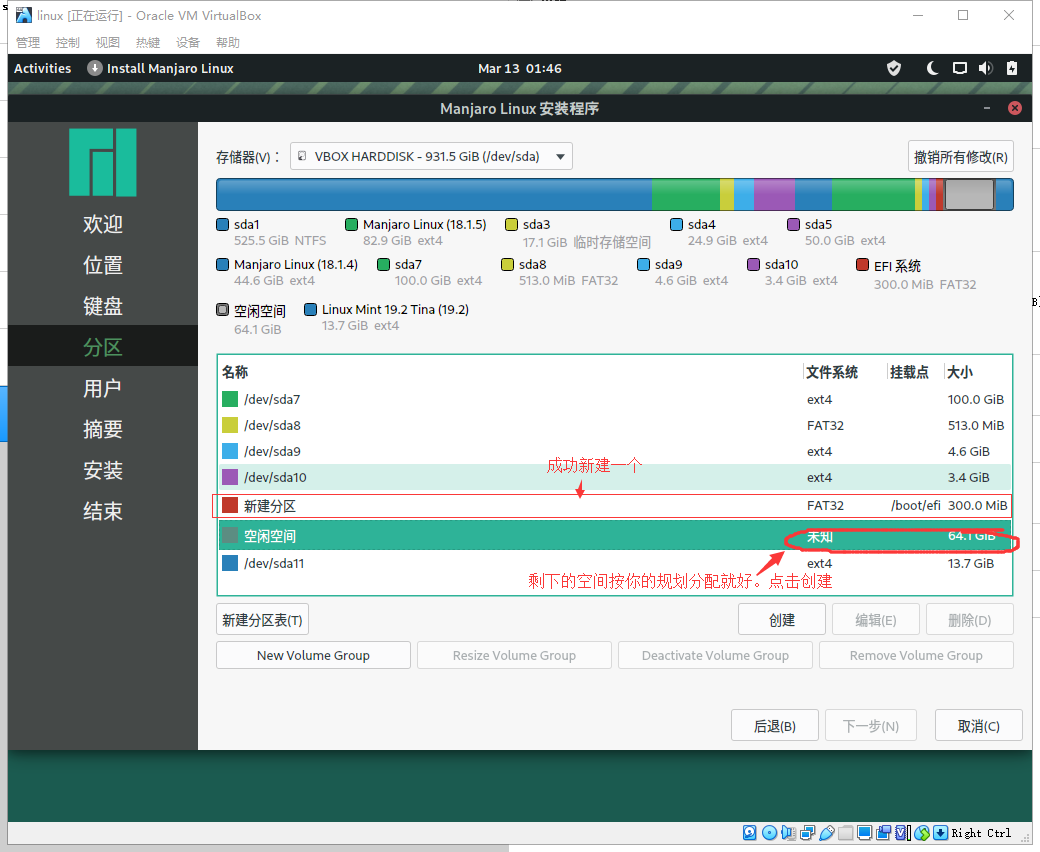Screen dimensions: 1040x852
Task: Click the VirtualBox optical disk status icon
Action: tap(769, 832)
